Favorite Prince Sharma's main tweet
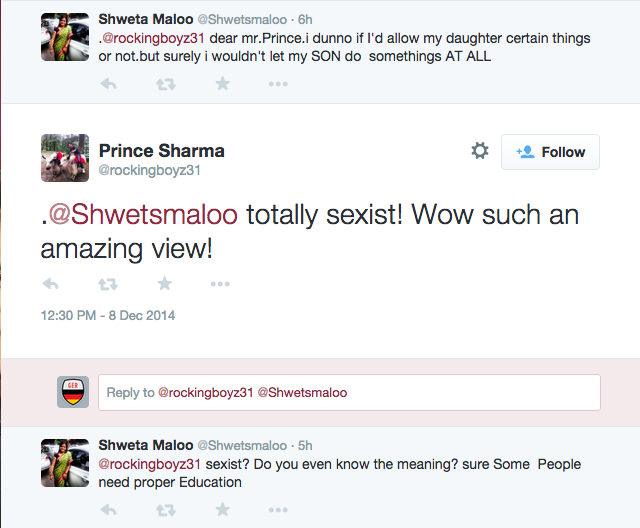The width and height of the screenshot is (640, 528). pyautogui.click(x=164, y=284)
